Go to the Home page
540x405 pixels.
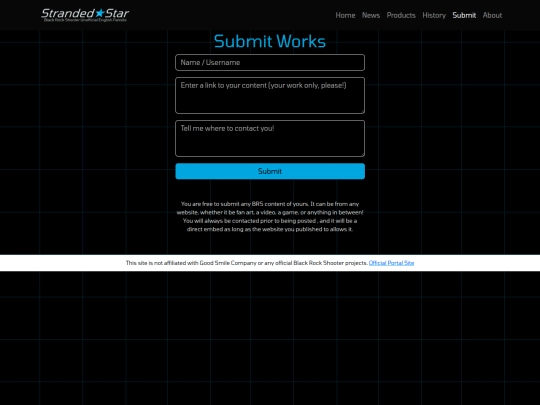(345, 15)
